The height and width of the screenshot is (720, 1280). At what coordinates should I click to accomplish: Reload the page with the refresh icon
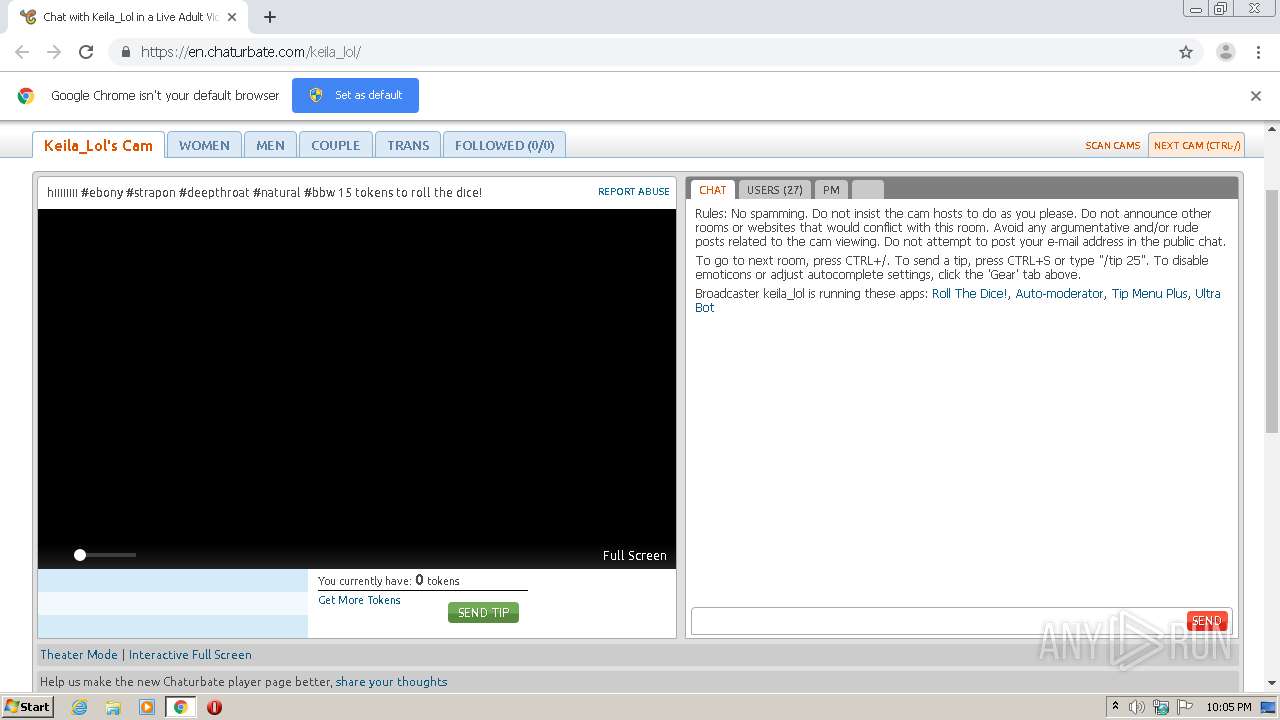point(86,52)
